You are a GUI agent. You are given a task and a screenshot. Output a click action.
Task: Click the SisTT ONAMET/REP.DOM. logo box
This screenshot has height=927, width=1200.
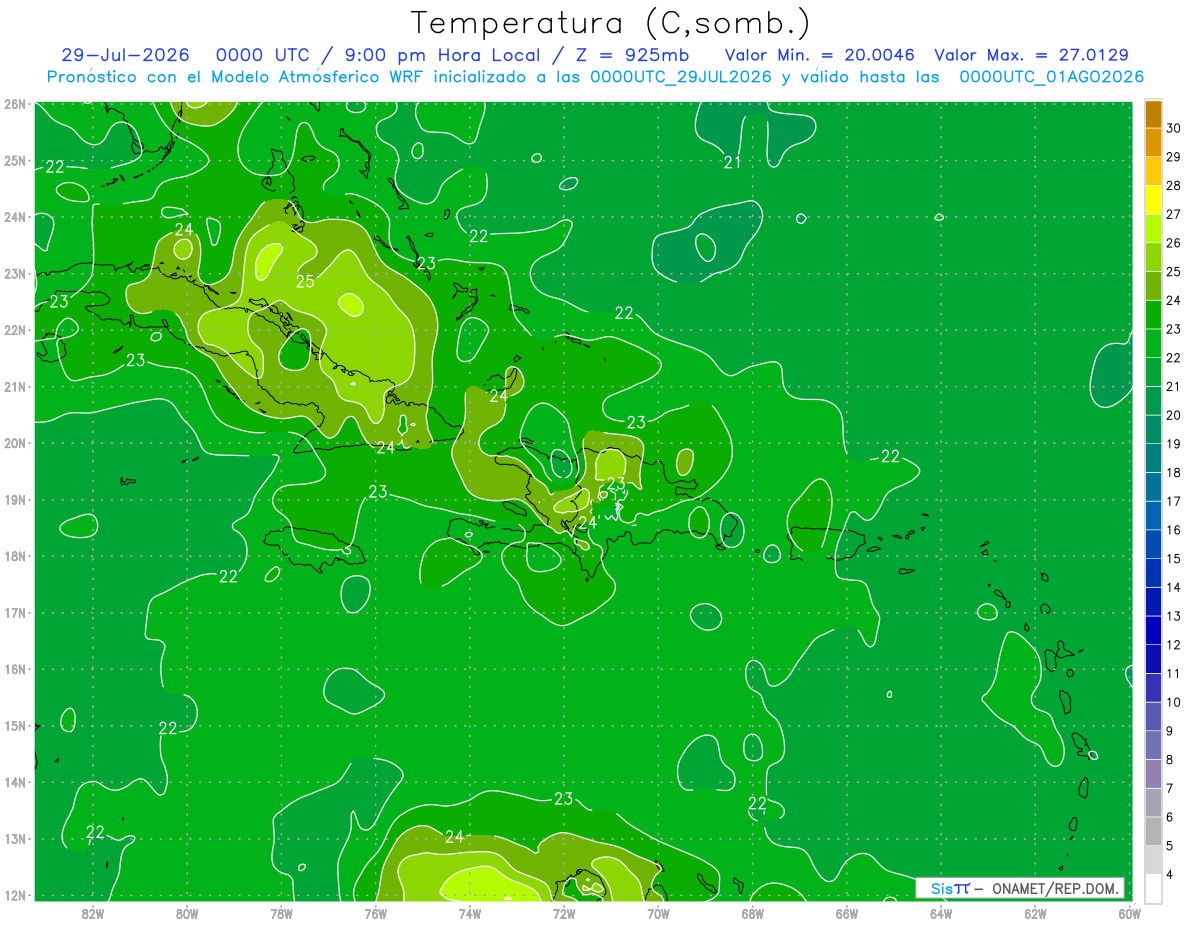click(1020, 888)
